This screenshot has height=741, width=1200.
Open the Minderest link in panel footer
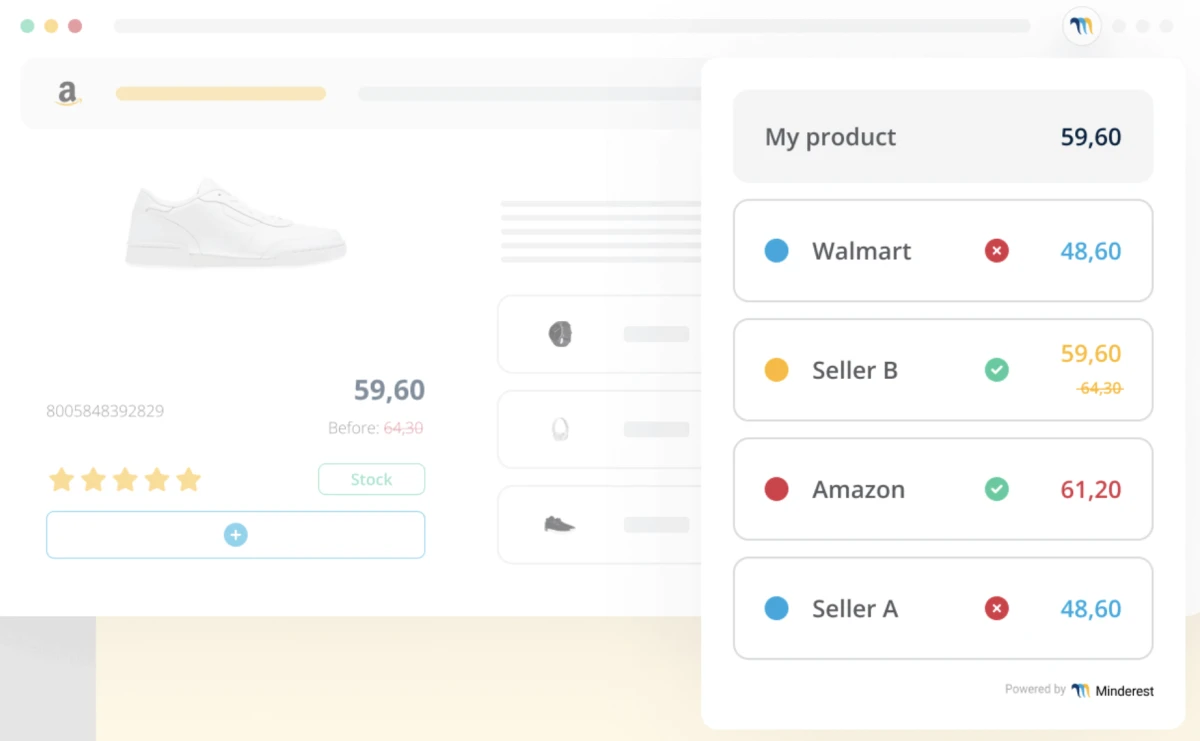(x=1112, y=690)
